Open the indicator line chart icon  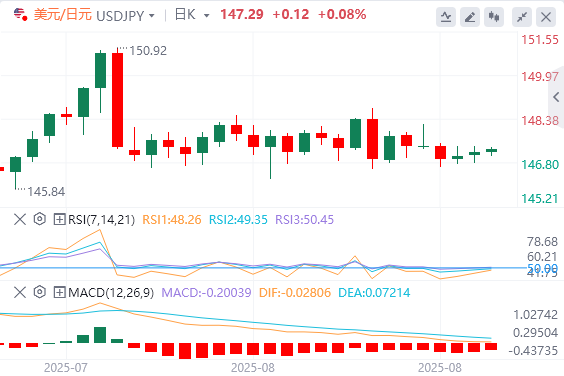pyautogui.click(x=446, y=17)
